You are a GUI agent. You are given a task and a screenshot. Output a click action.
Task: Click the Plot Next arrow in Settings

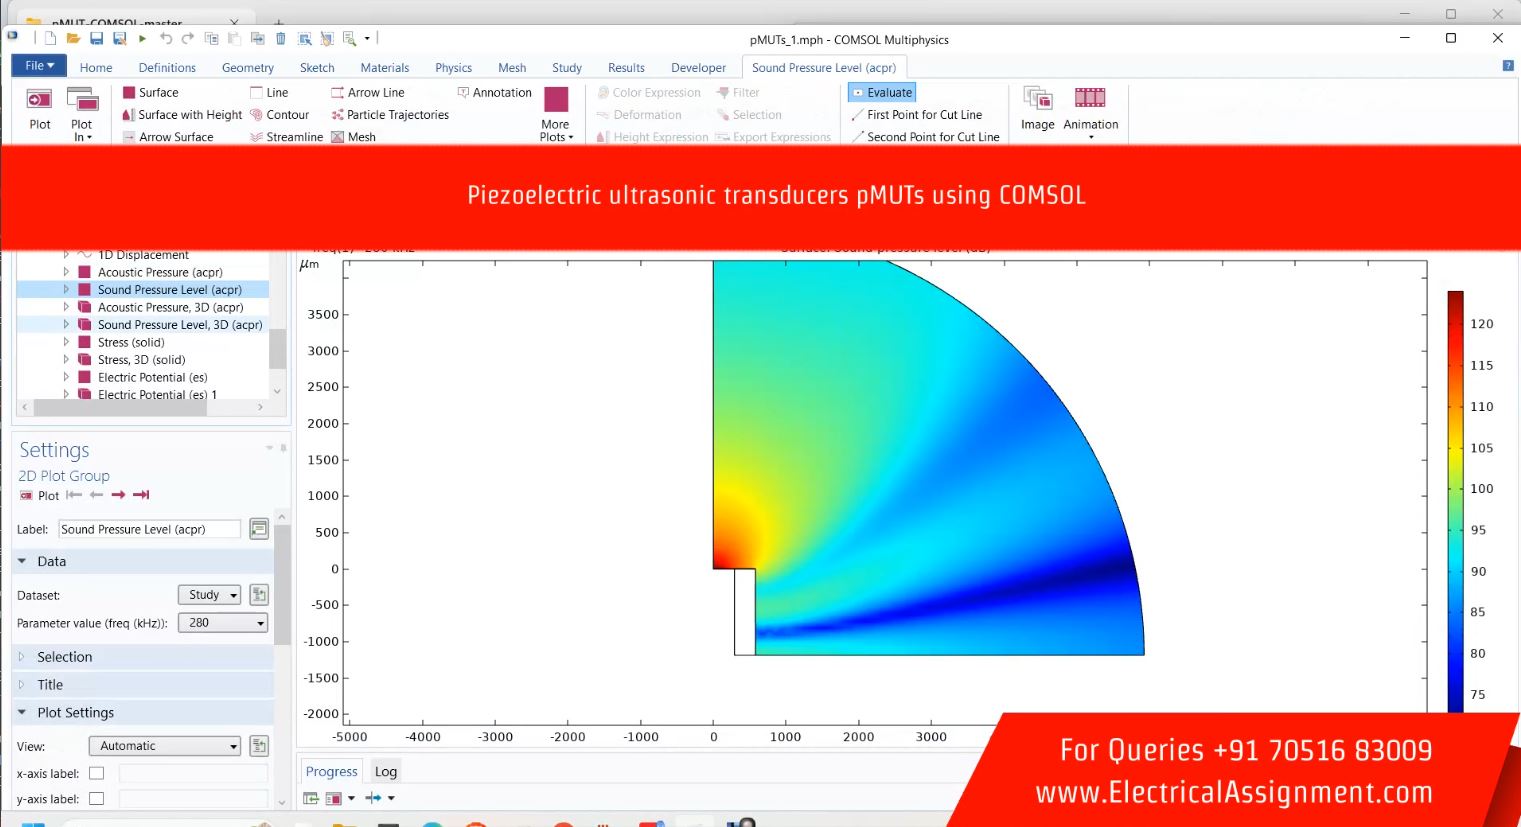pyautogui.click(x=118, y=495)
